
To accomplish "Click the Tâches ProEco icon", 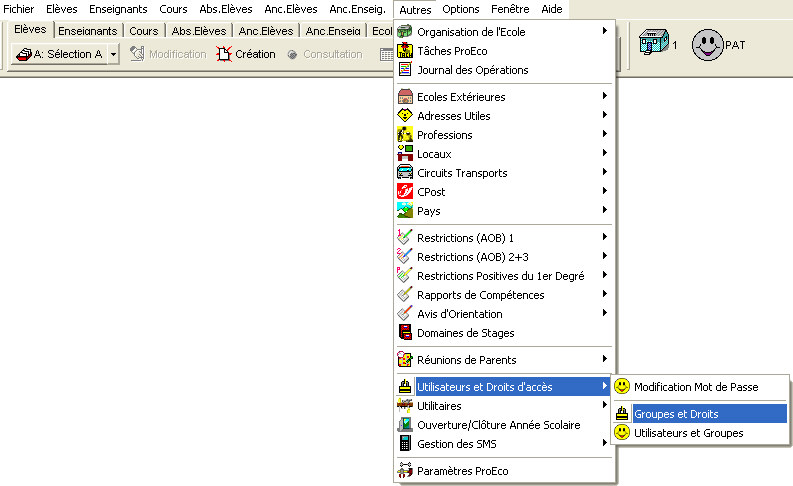I will (405, 51).
